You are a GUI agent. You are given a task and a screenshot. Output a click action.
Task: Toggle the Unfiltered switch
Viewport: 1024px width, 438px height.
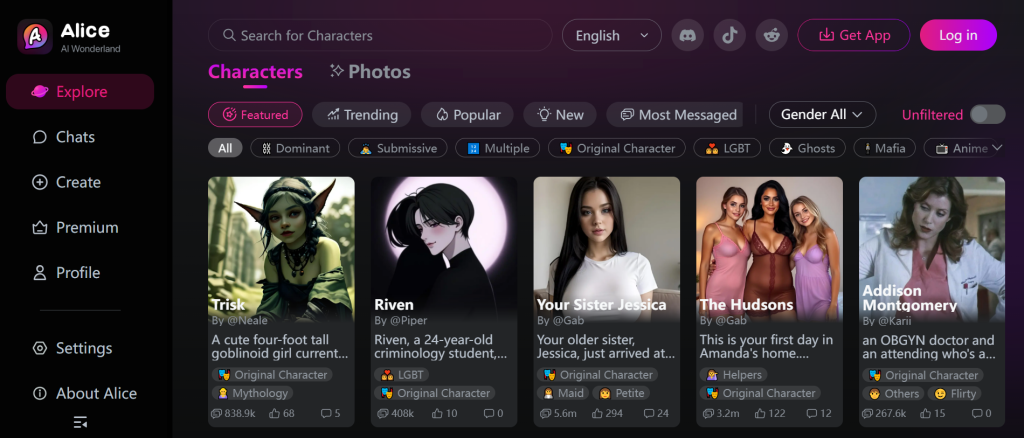coord(987,114)
